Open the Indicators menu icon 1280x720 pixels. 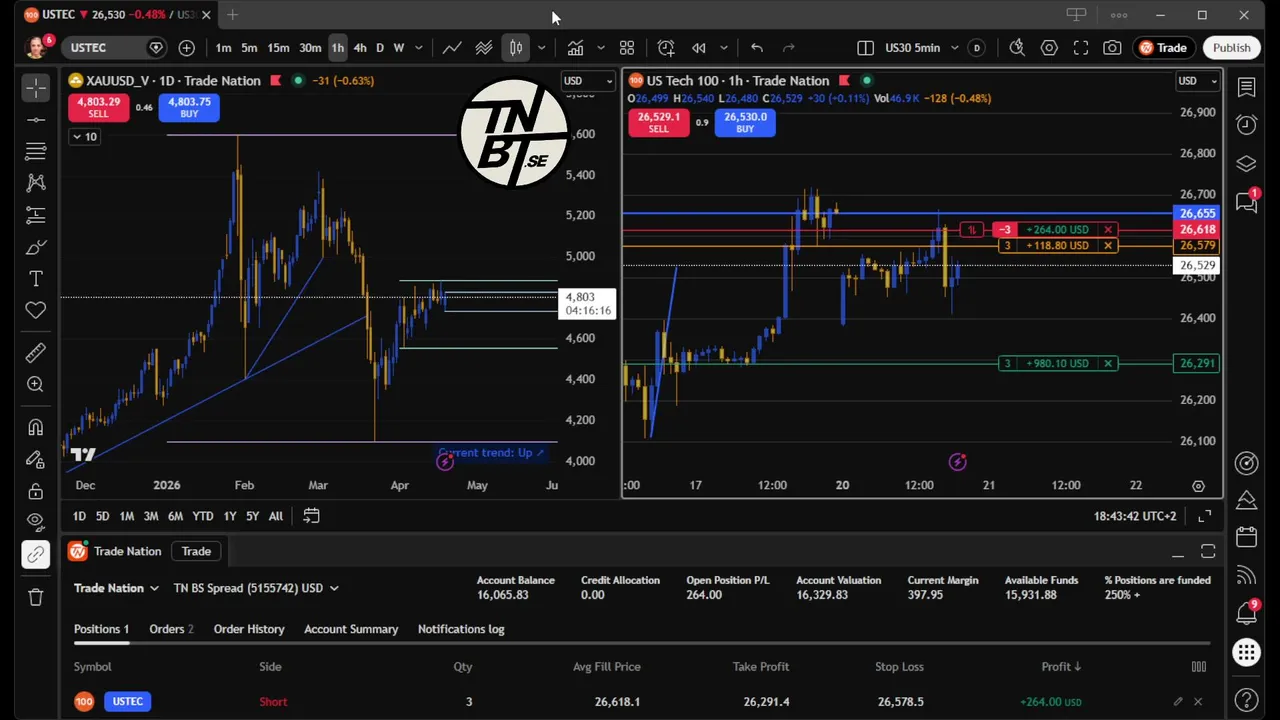click(x=576, y=48)
